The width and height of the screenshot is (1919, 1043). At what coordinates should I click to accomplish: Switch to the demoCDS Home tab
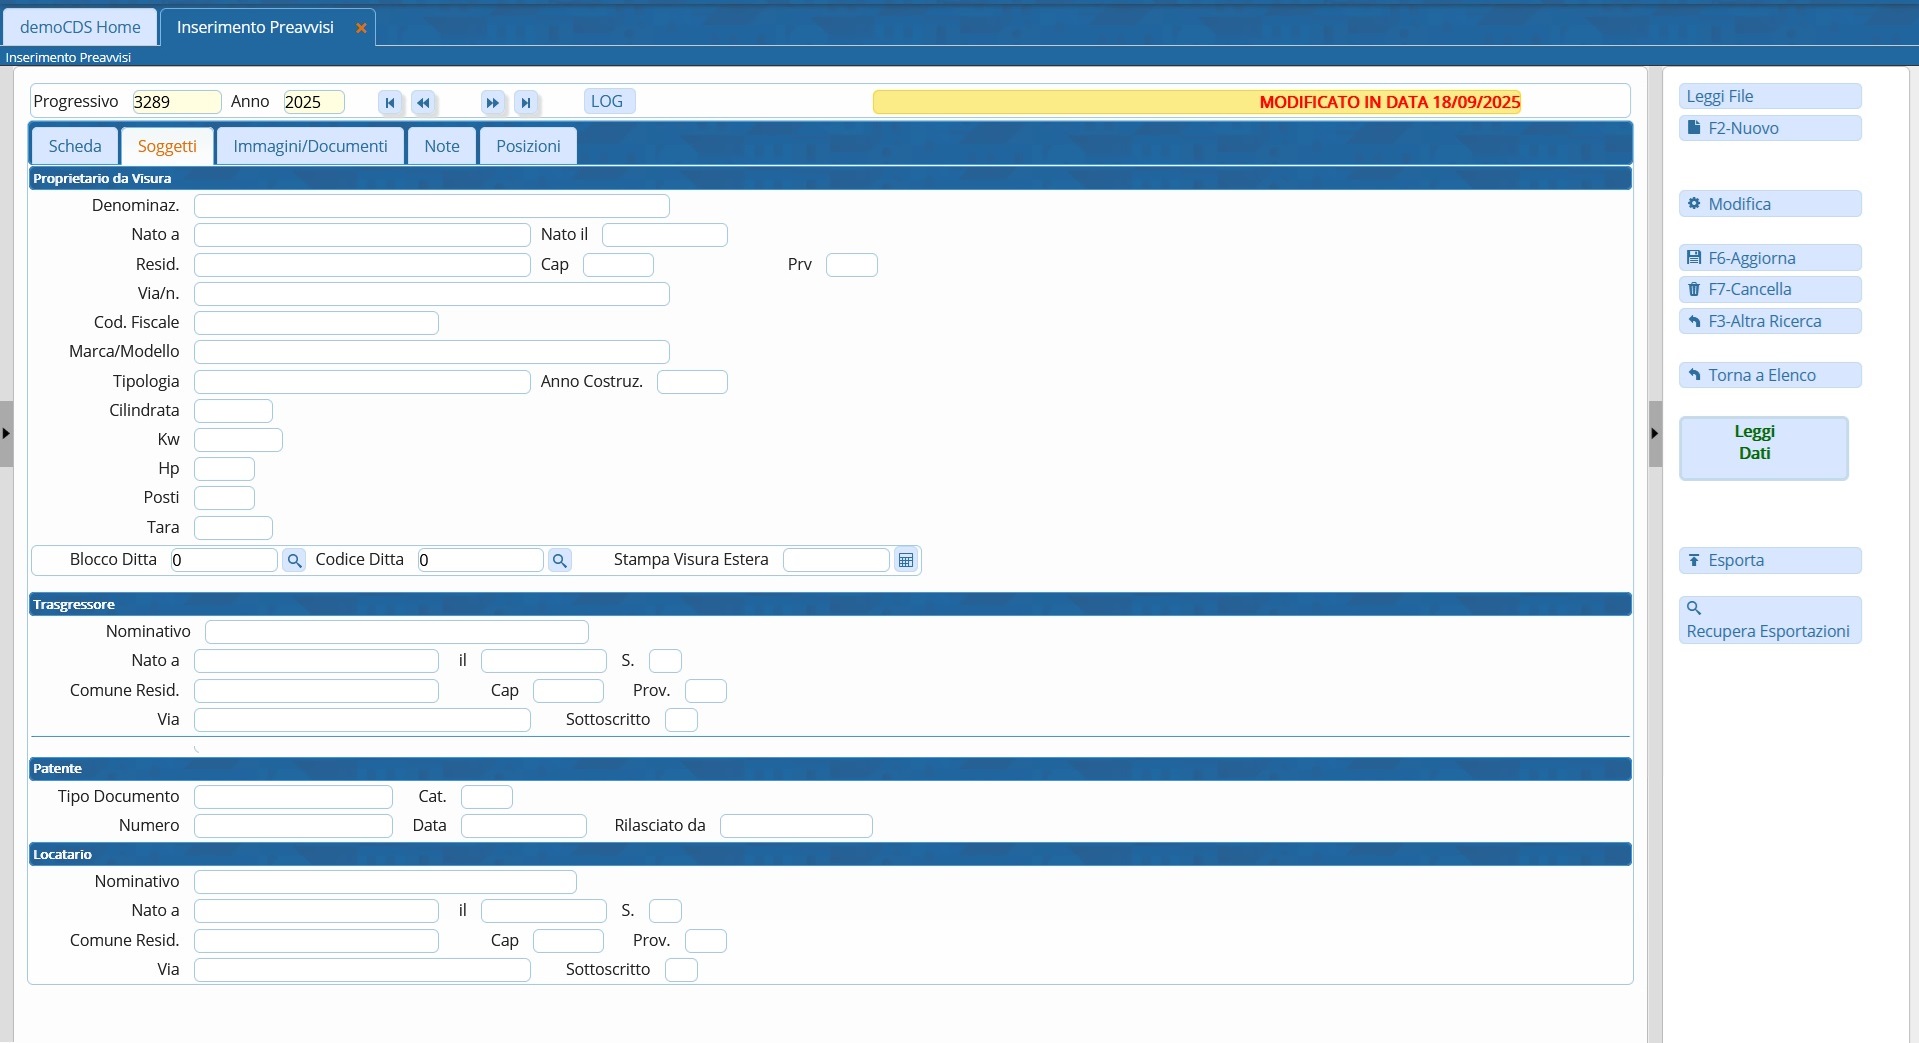pyautogui.click(x=80, y=27)
